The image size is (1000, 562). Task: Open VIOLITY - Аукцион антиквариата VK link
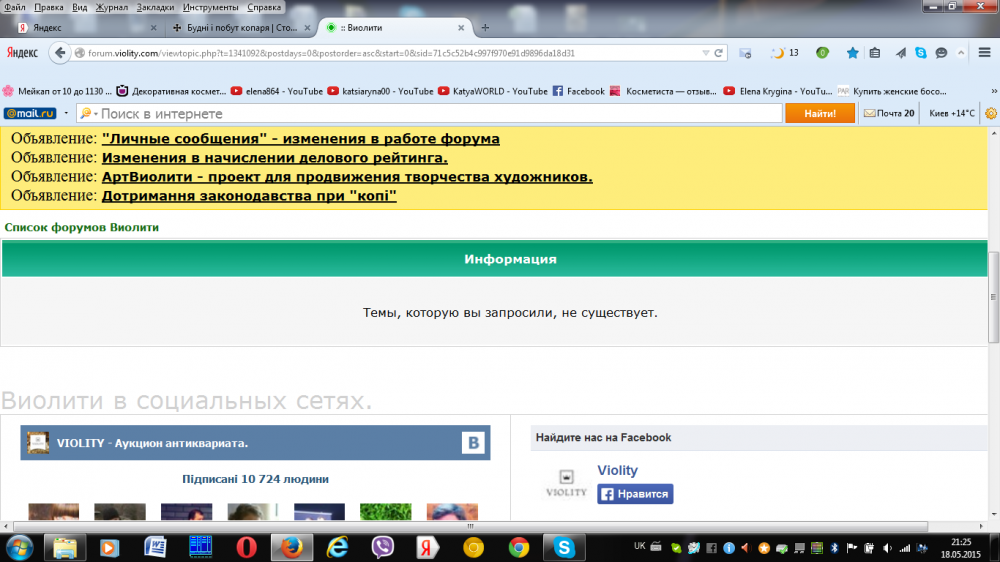pyautogui.click(x=152, y=443)
